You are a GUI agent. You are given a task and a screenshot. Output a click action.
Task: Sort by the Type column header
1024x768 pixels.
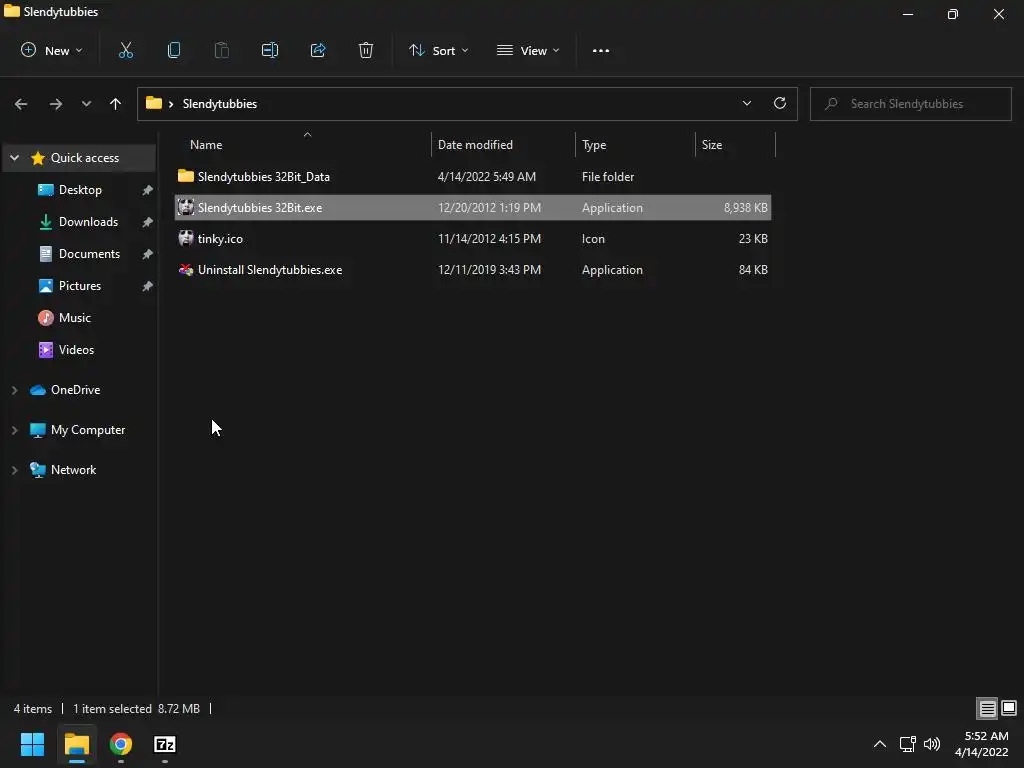tap(594, 145)
